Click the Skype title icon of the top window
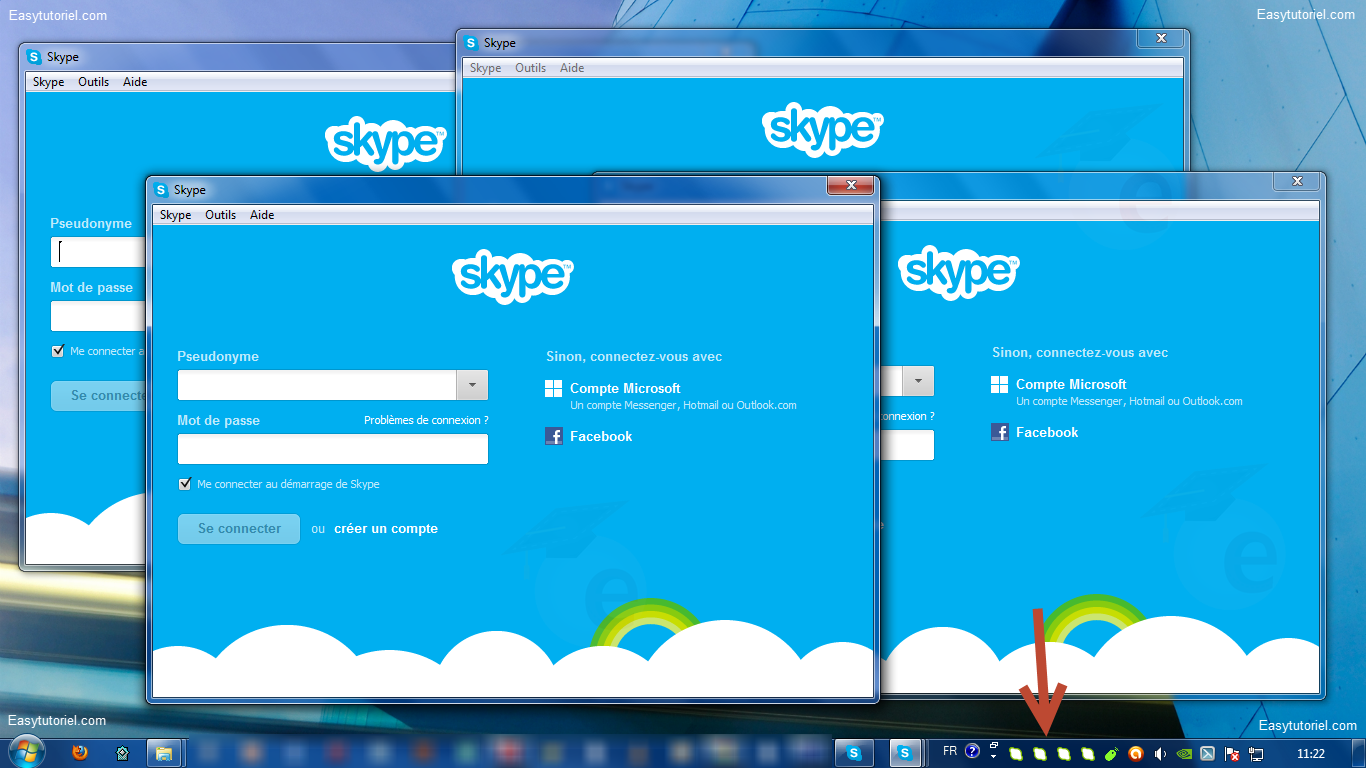 (471, 43)
